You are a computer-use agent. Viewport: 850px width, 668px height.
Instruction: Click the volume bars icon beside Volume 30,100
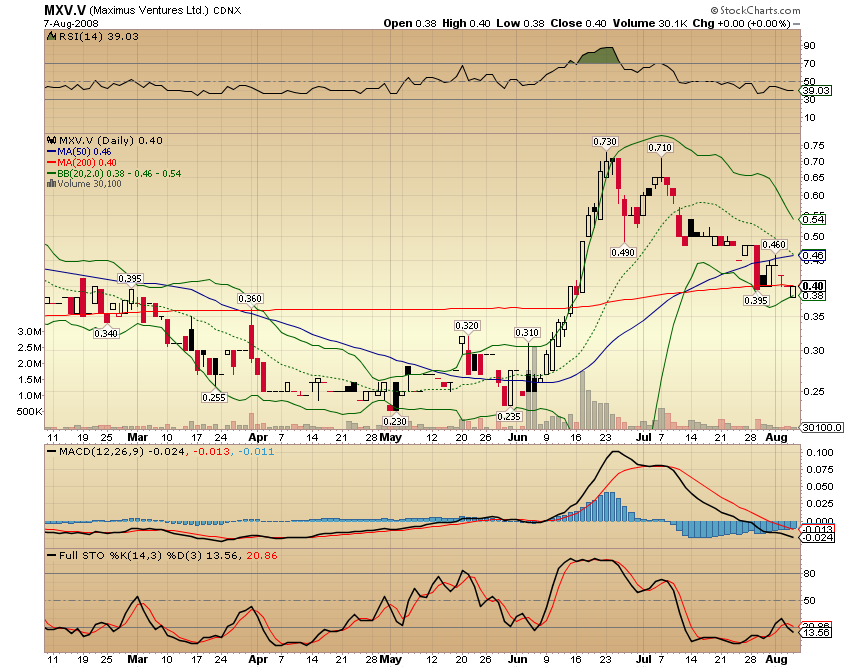[x=51, y=184]
